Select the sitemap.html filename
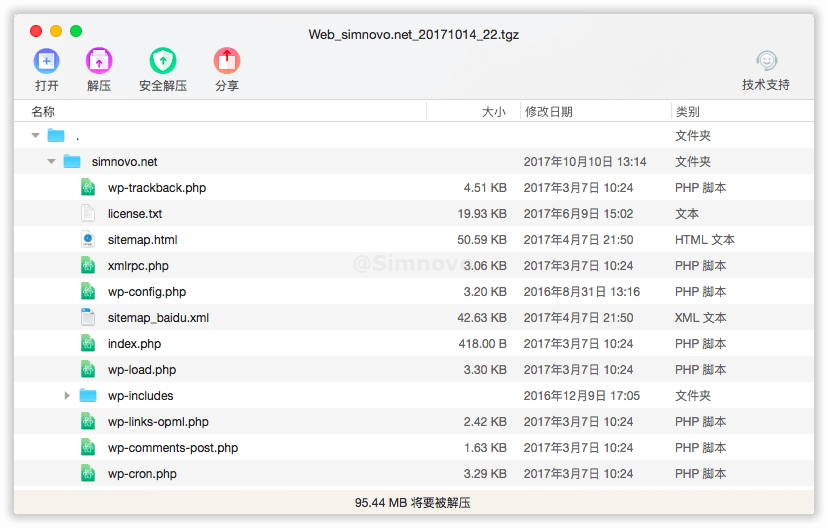 [143, 239]
